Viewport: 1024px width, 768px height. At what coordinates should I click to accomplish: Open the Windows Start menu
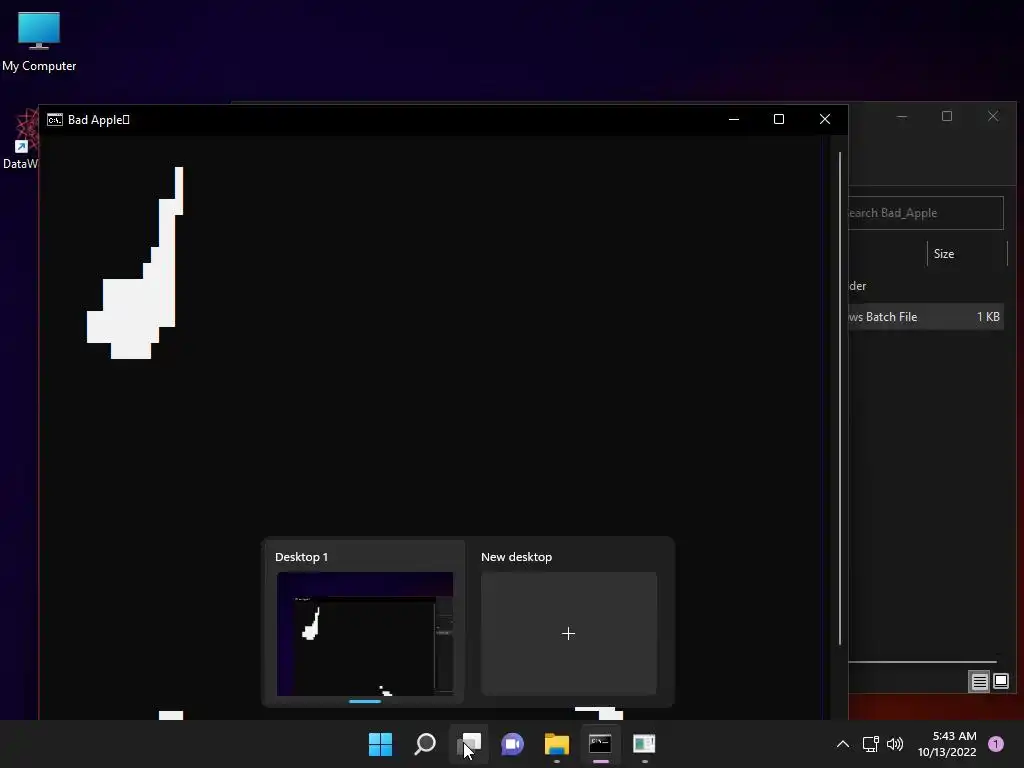(x=380, y=744)
